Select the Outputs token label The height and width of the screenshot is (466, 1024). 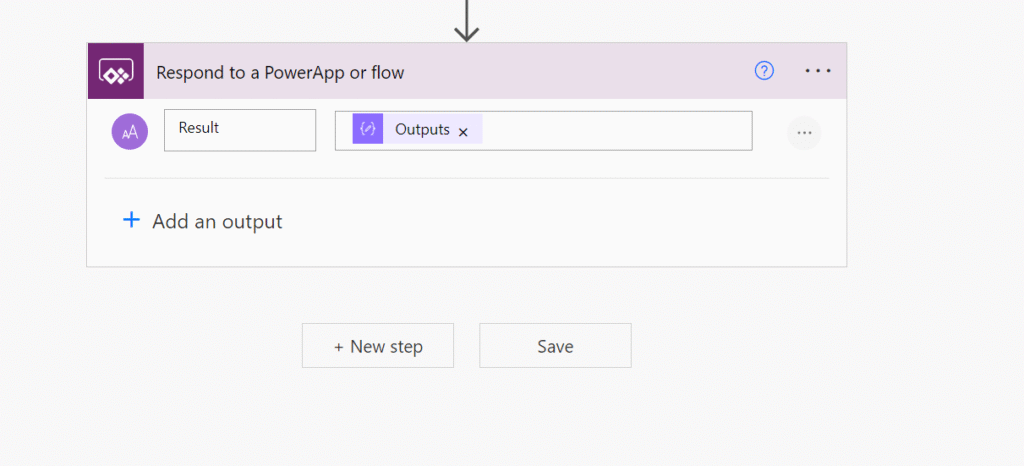point(422,129)
